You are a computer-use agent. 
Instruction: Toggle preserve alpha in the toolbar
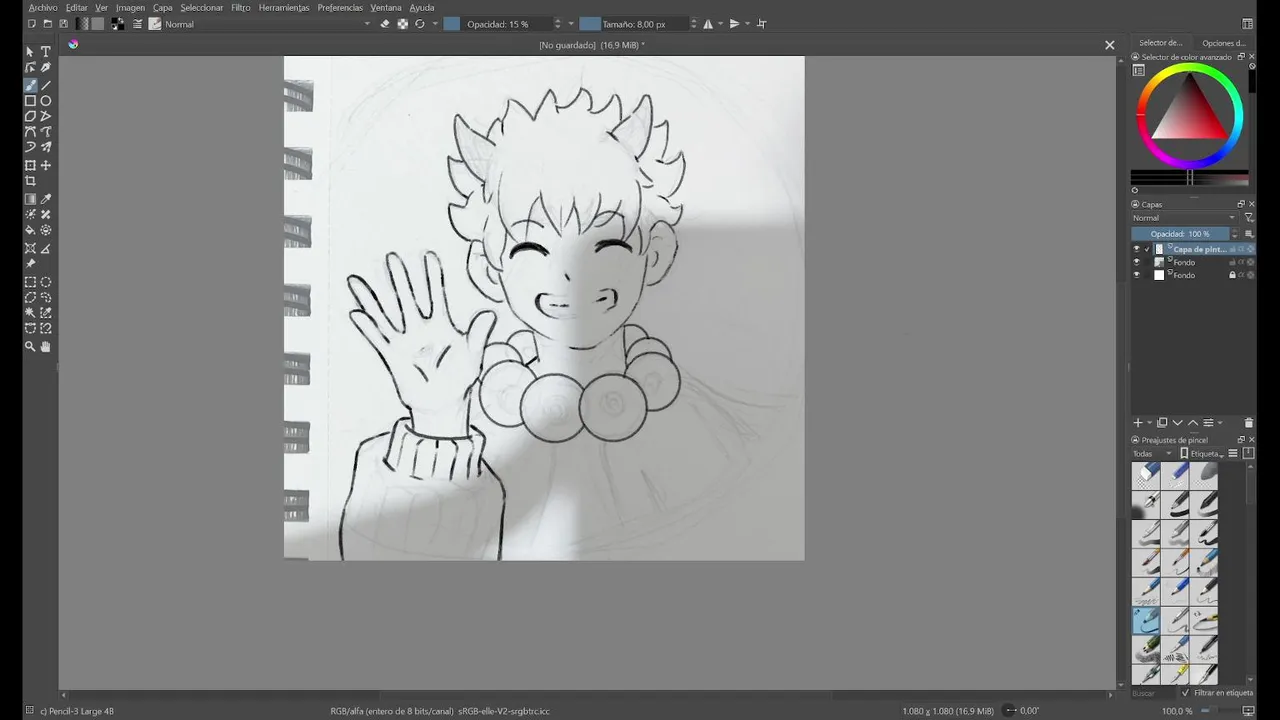(402, 23)
